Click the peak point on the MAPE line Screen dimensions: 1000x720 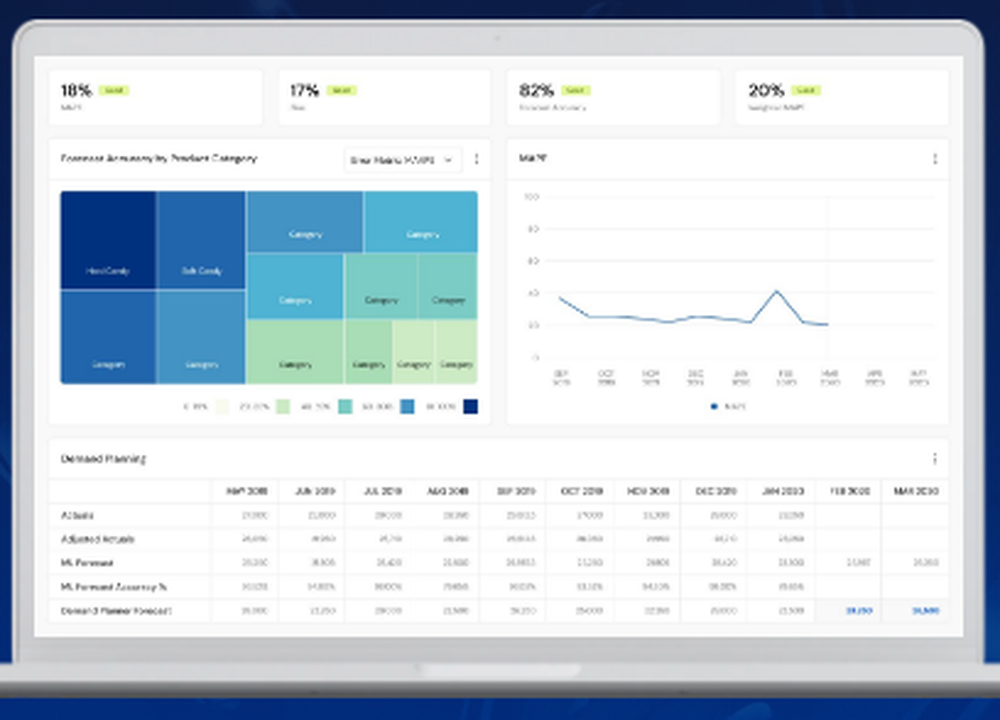[x=776, y=291]
